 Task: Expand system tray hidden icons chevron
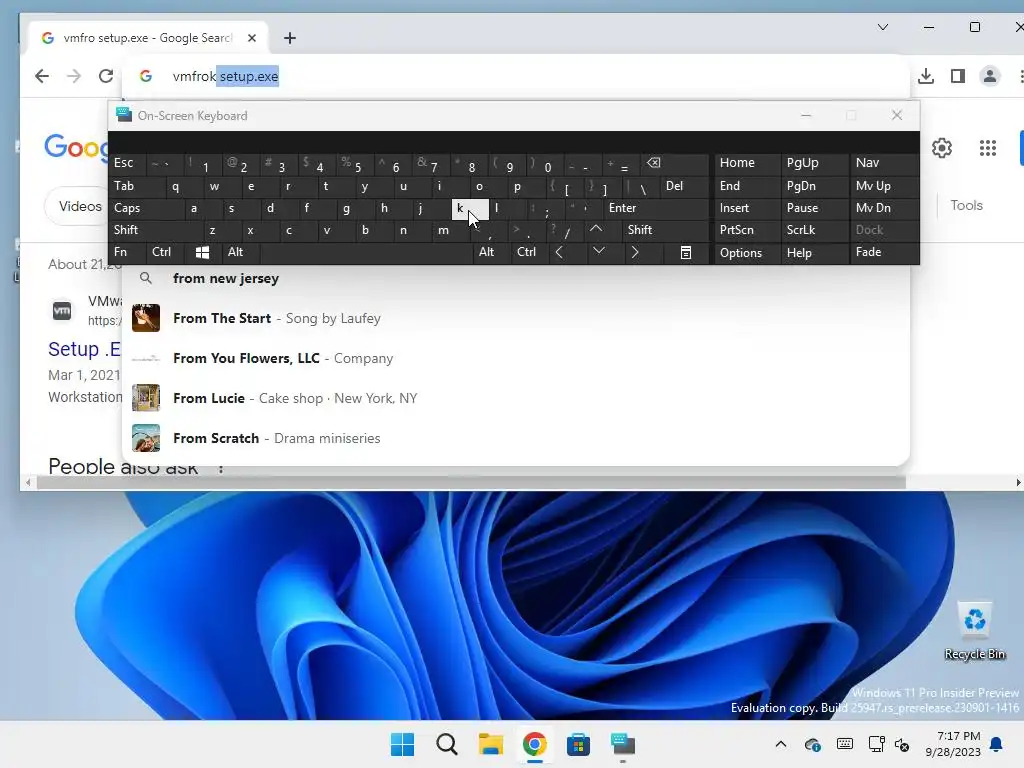(780, 744)
